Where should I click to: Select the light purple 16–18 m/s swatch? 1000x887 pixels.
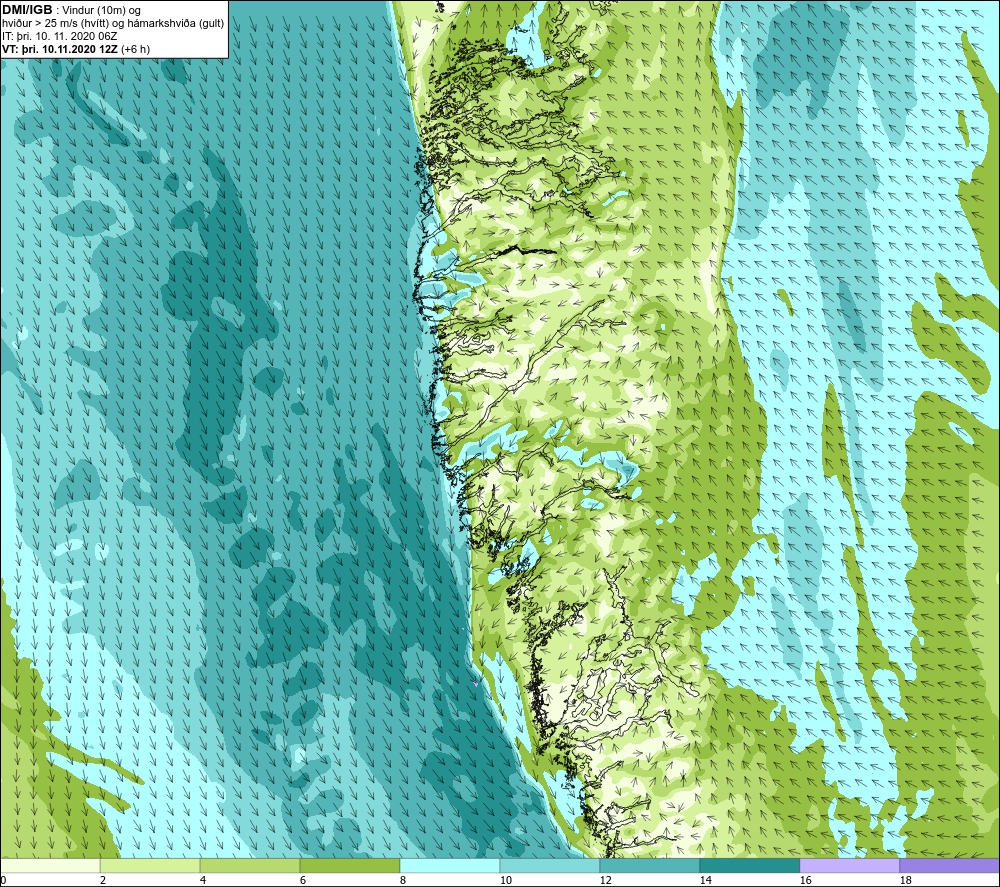click(849, 866)
